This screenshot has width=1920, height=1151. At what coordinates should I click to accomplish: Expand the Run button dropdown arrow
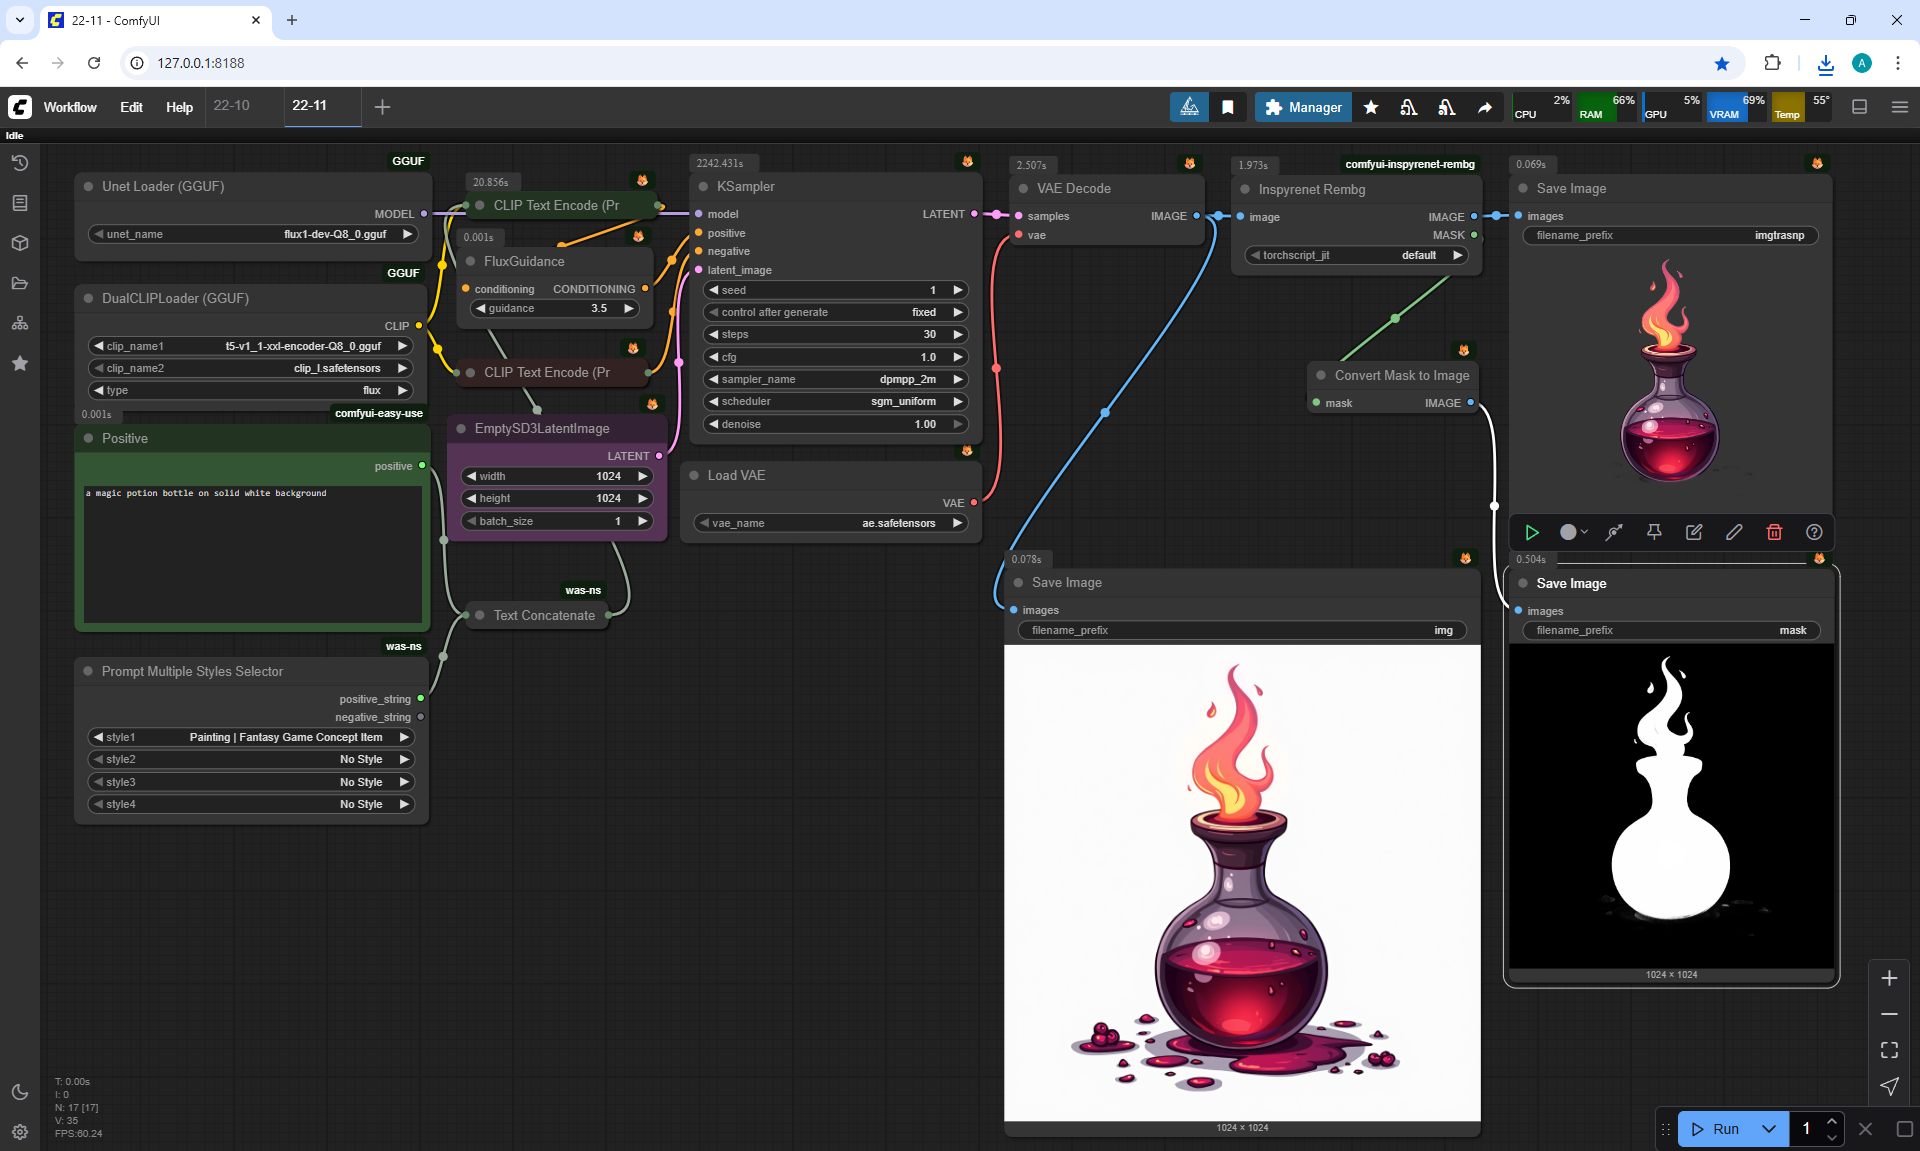(1768, 1129)
